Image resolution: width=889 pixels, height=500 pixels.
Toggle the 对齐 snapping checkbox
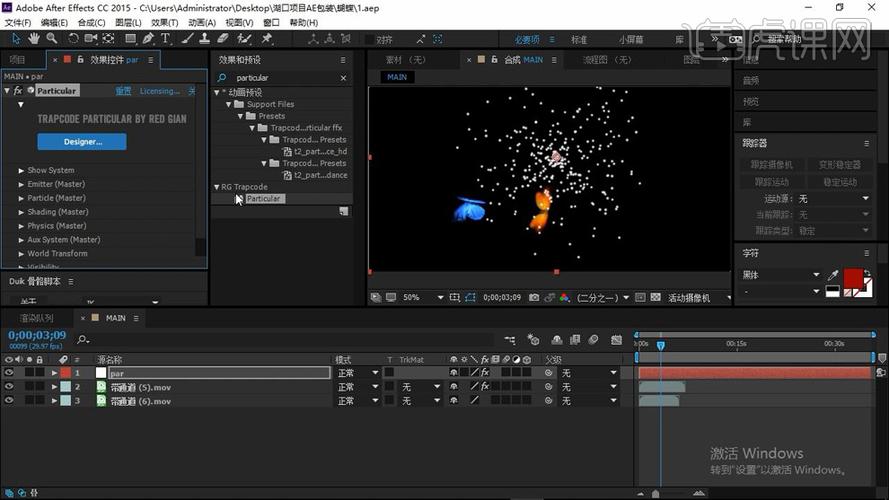(x=370, y=40)
